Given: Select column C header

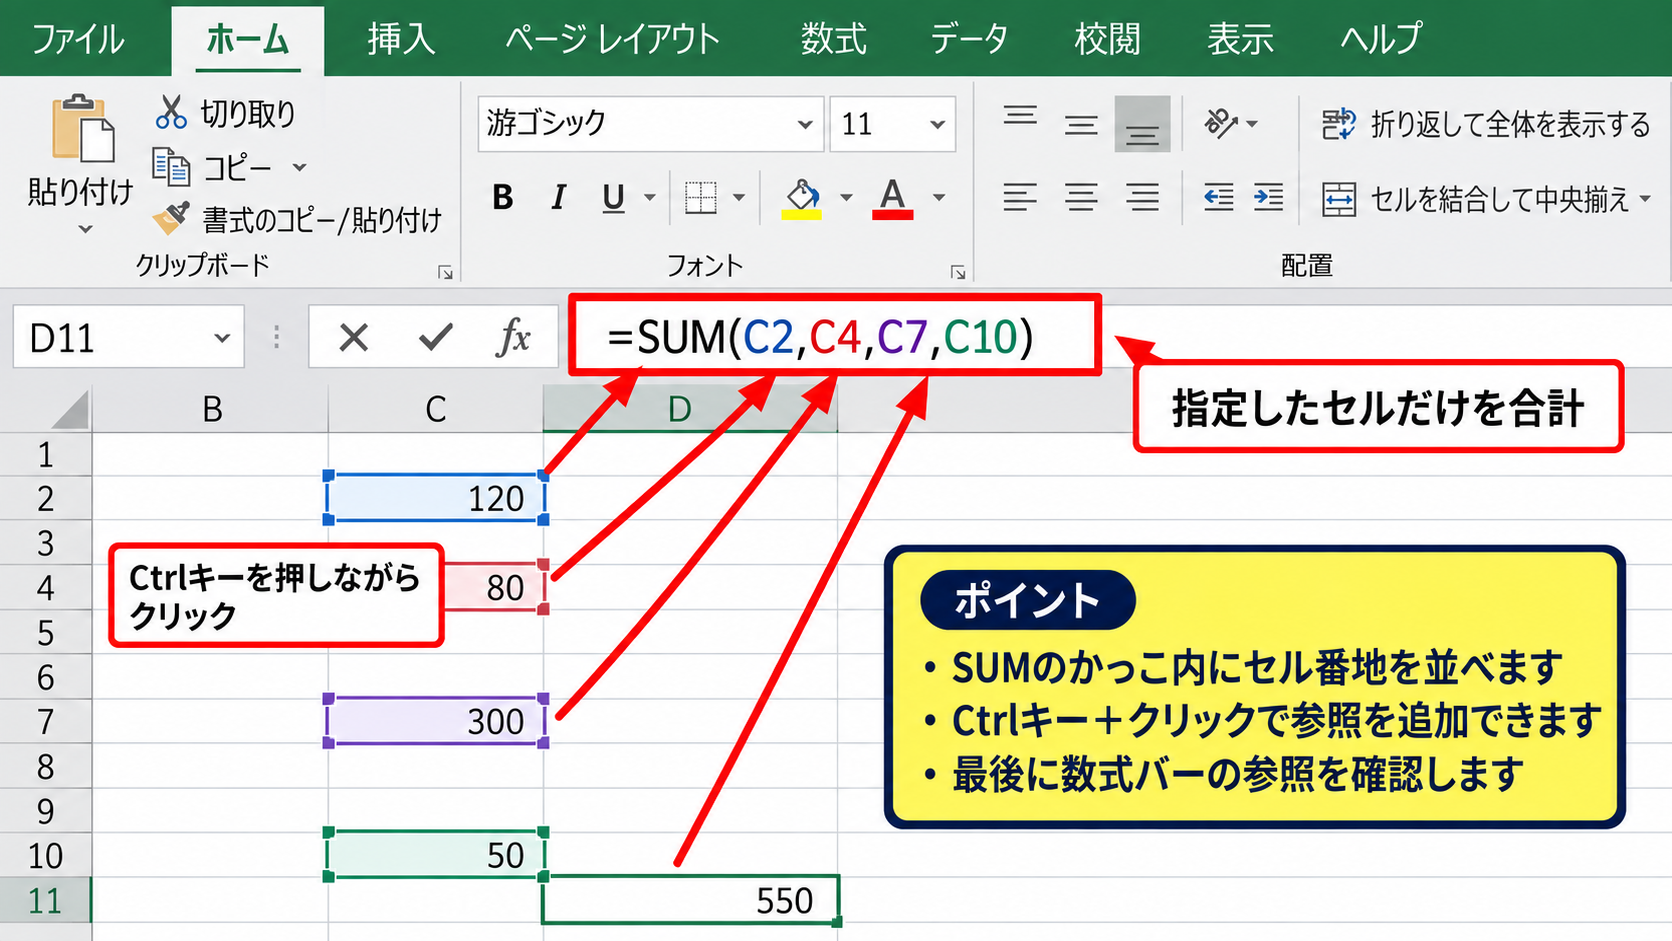Looking at the screenshot, I should click(436, 409).
